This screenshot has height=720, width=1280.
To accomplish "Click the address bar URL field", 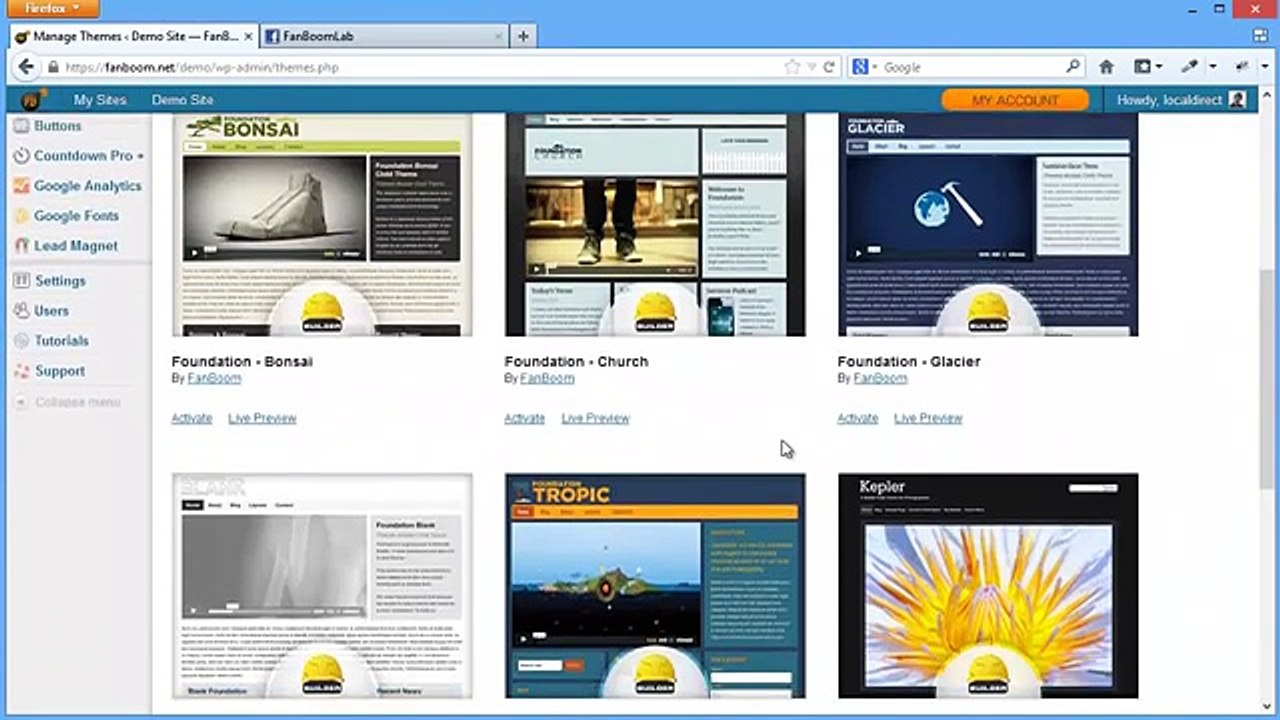I will click(420, 67).
